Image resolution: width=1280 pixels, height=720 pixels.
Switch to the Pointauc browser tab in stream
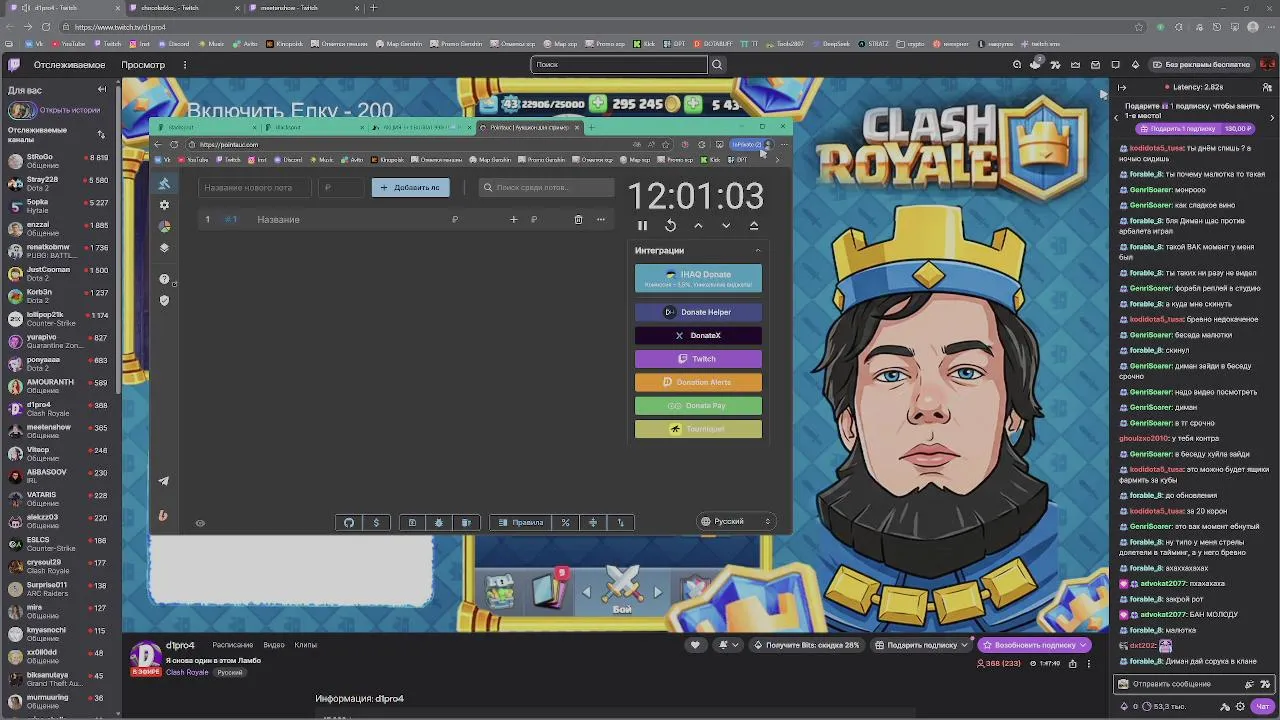pos(527,127)
